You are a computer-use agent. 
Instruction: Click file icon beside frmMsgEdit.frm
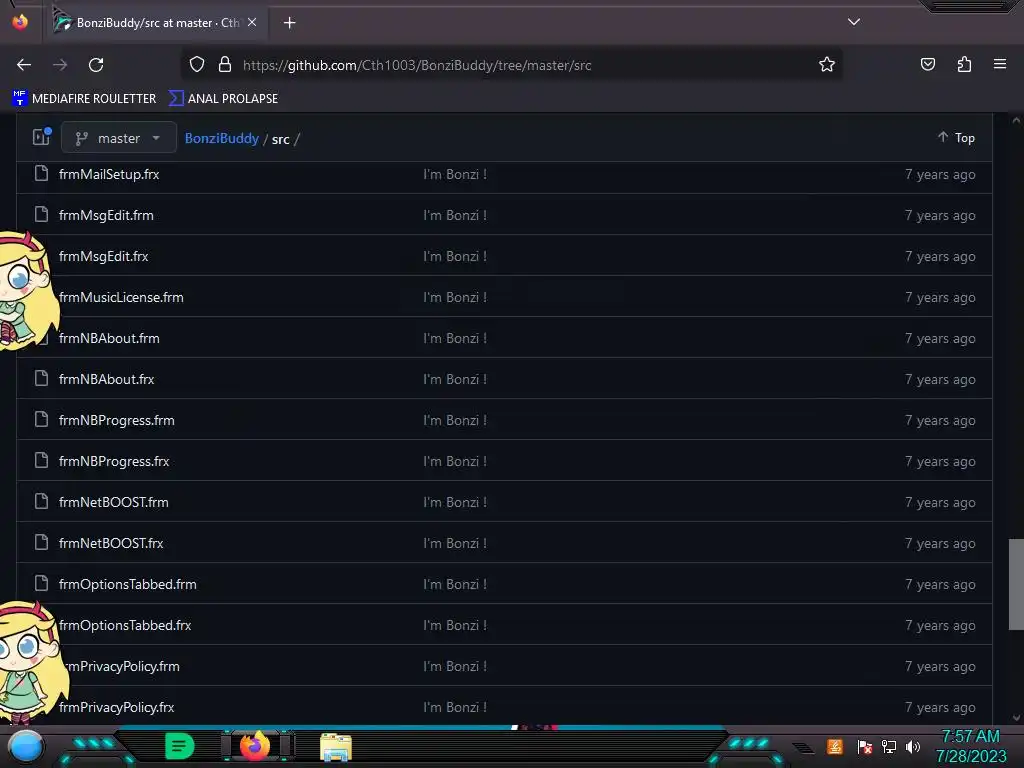pyautogui.click(x=41, y=214)
